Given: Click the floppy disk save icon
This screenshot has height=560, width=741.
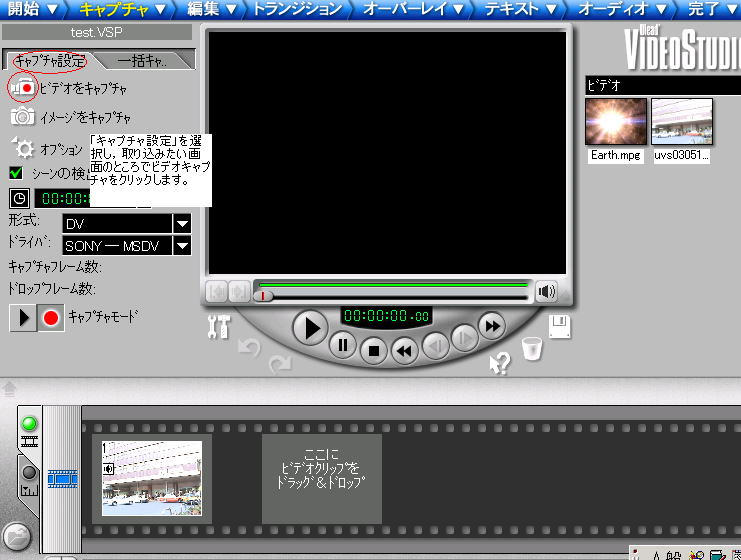Looking at the screenshot, I should tap(560, 326).
